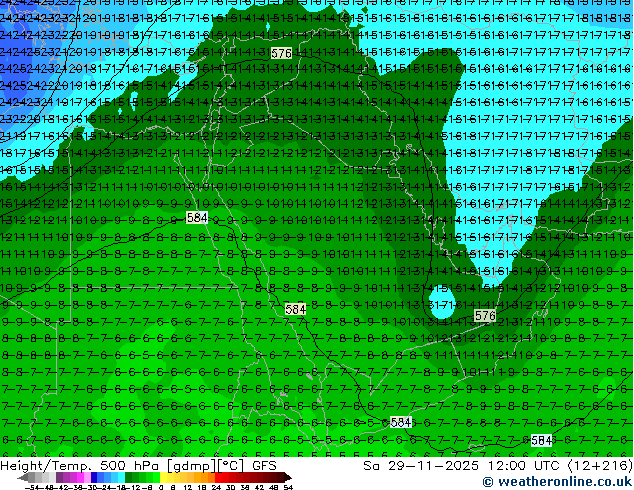Click the 576 contour label near the top
This screenshot has width=634, height=490.
click(x=282, y=53)
